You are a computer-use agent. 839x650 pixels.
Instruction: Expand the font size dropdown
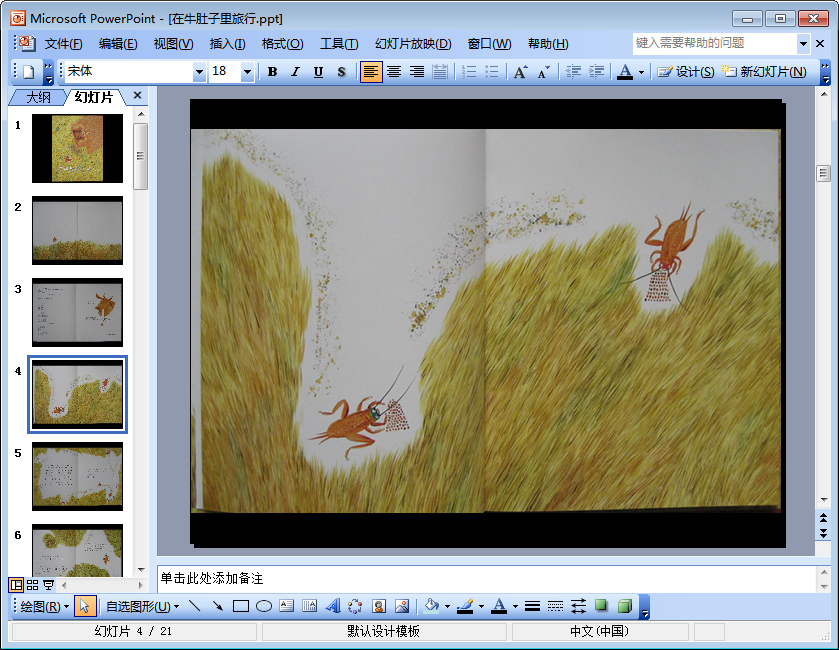[247, 72]
